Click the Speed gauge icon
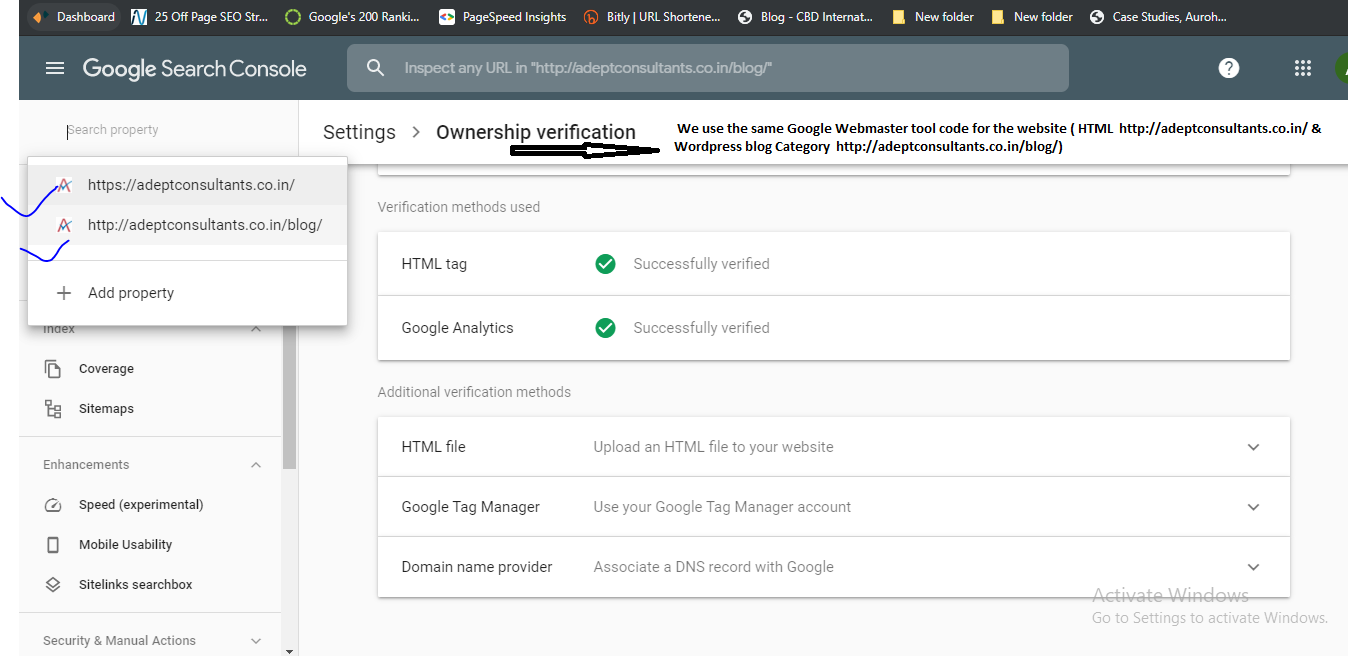1348x656 pixels. [x=53, y=505]
